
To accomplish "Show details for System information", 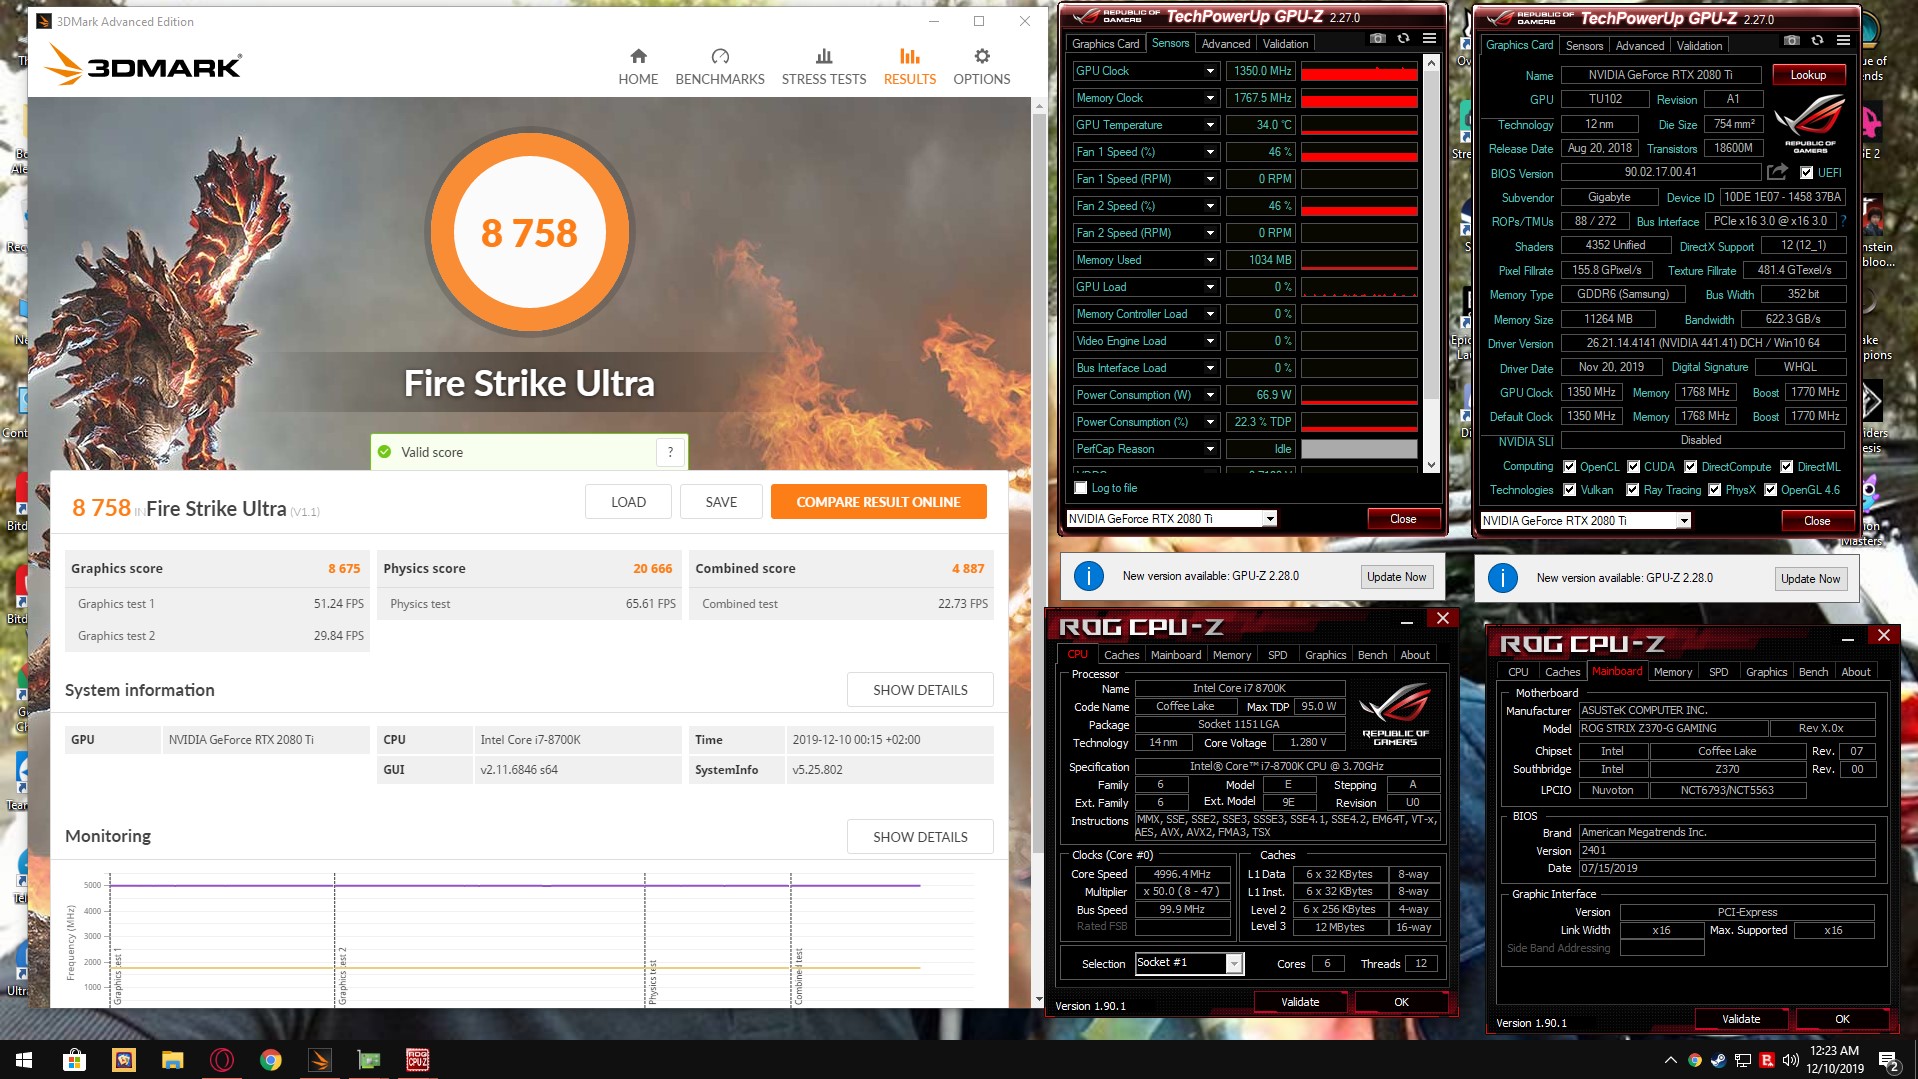I will (x=920, y=690).
